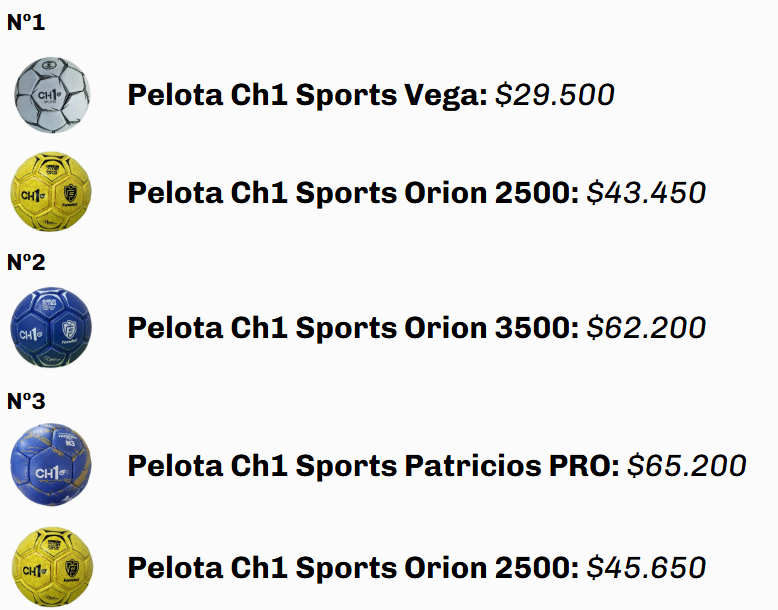Open the Pelota Ch1 Sports Vega title
The width and height of the screenshot is (778, 610).
307,95
